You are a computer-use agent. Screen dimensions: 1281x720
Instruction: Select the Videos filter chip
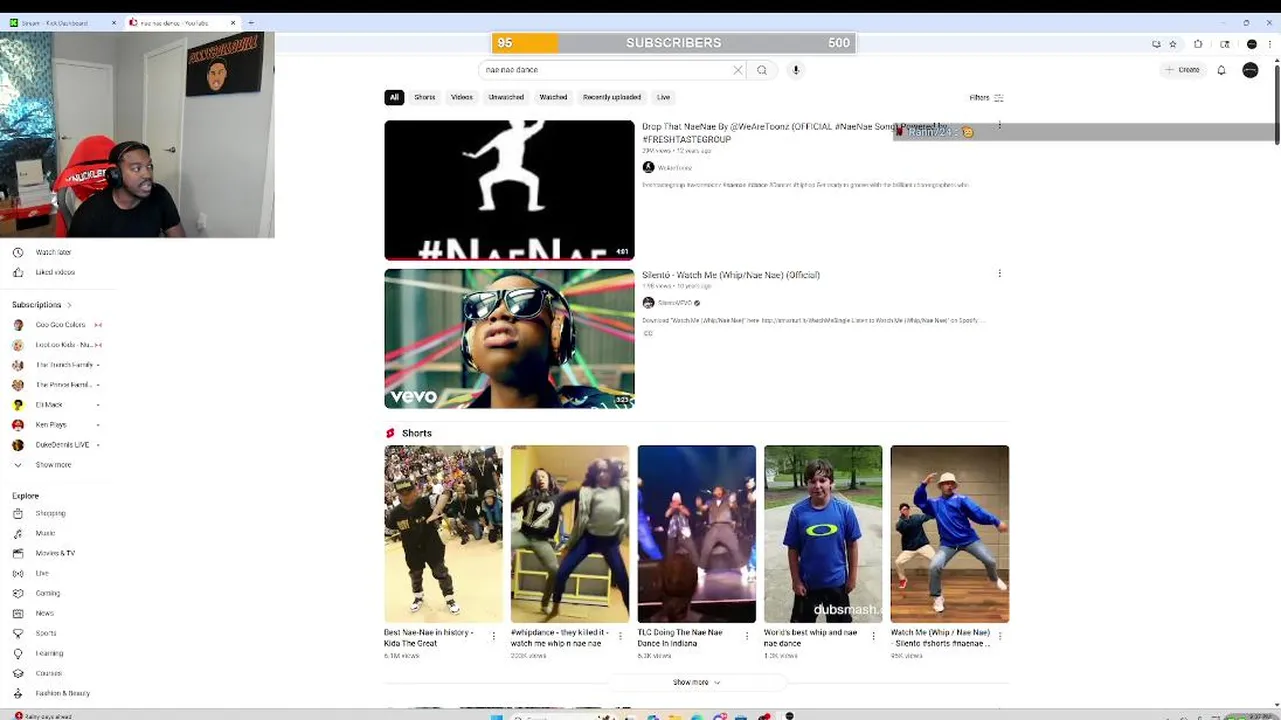pos(462,97)
